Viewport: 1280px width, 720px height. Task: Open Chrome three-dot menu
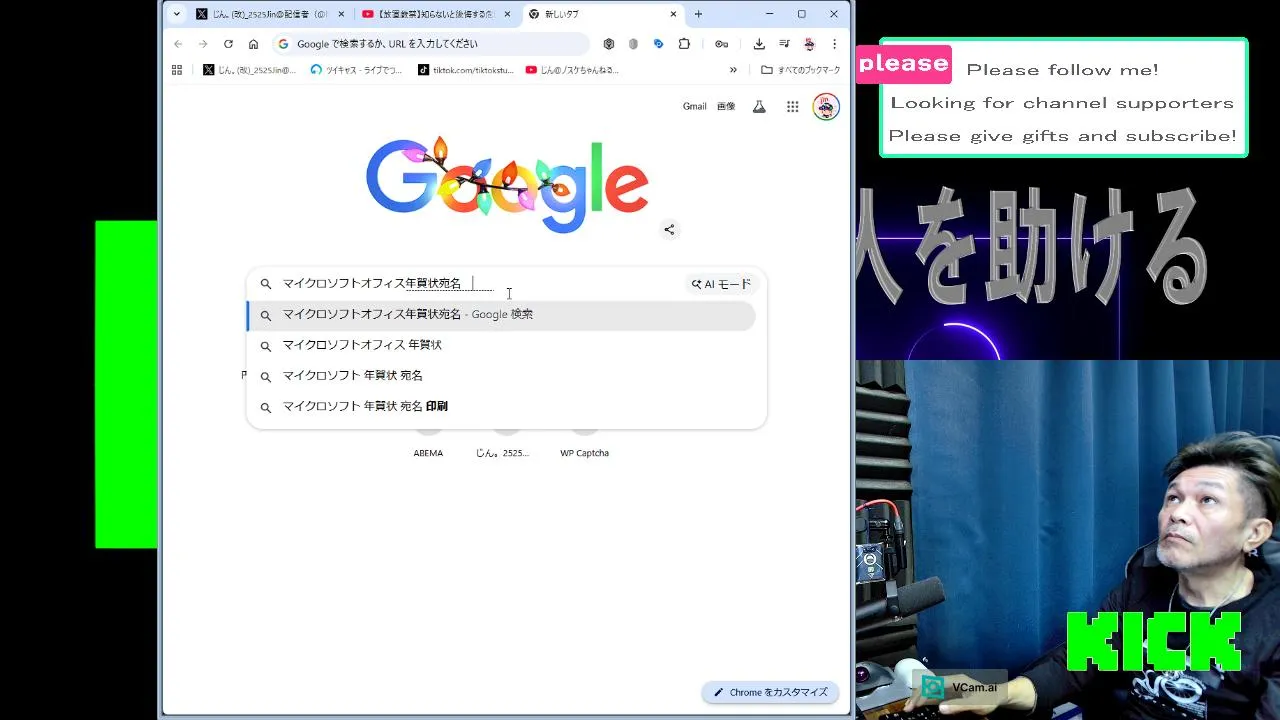pos(834,44)
